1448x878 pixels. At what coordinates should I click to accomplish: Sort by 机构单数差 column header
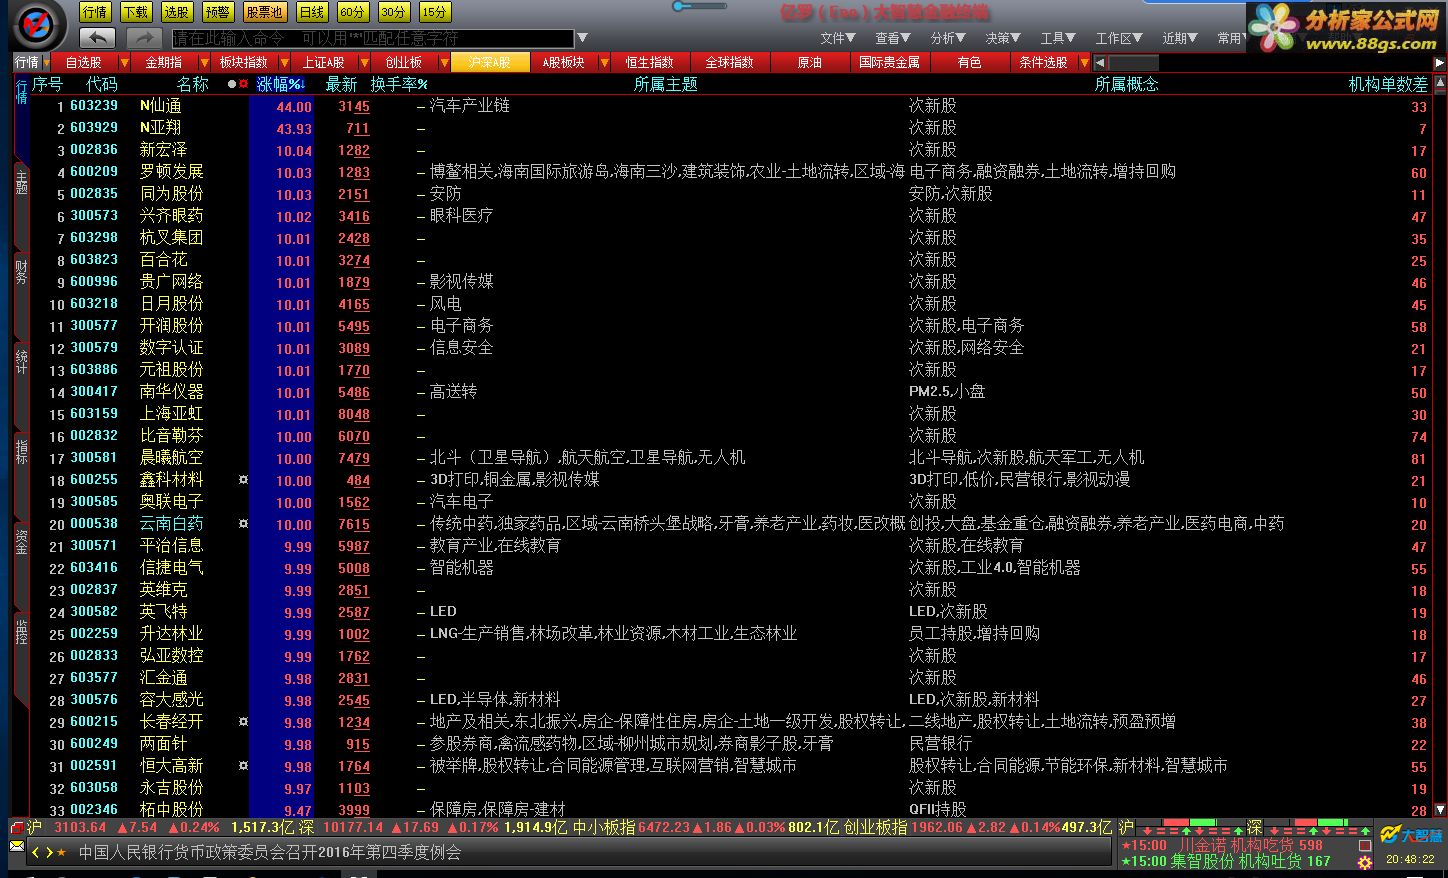tap(1388, 85)
